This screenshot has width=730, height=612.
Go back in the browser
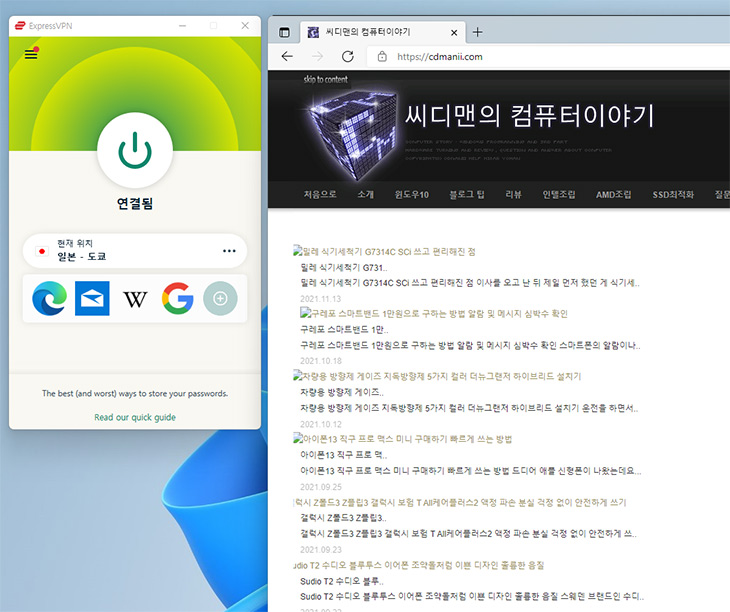pos(287,57)
